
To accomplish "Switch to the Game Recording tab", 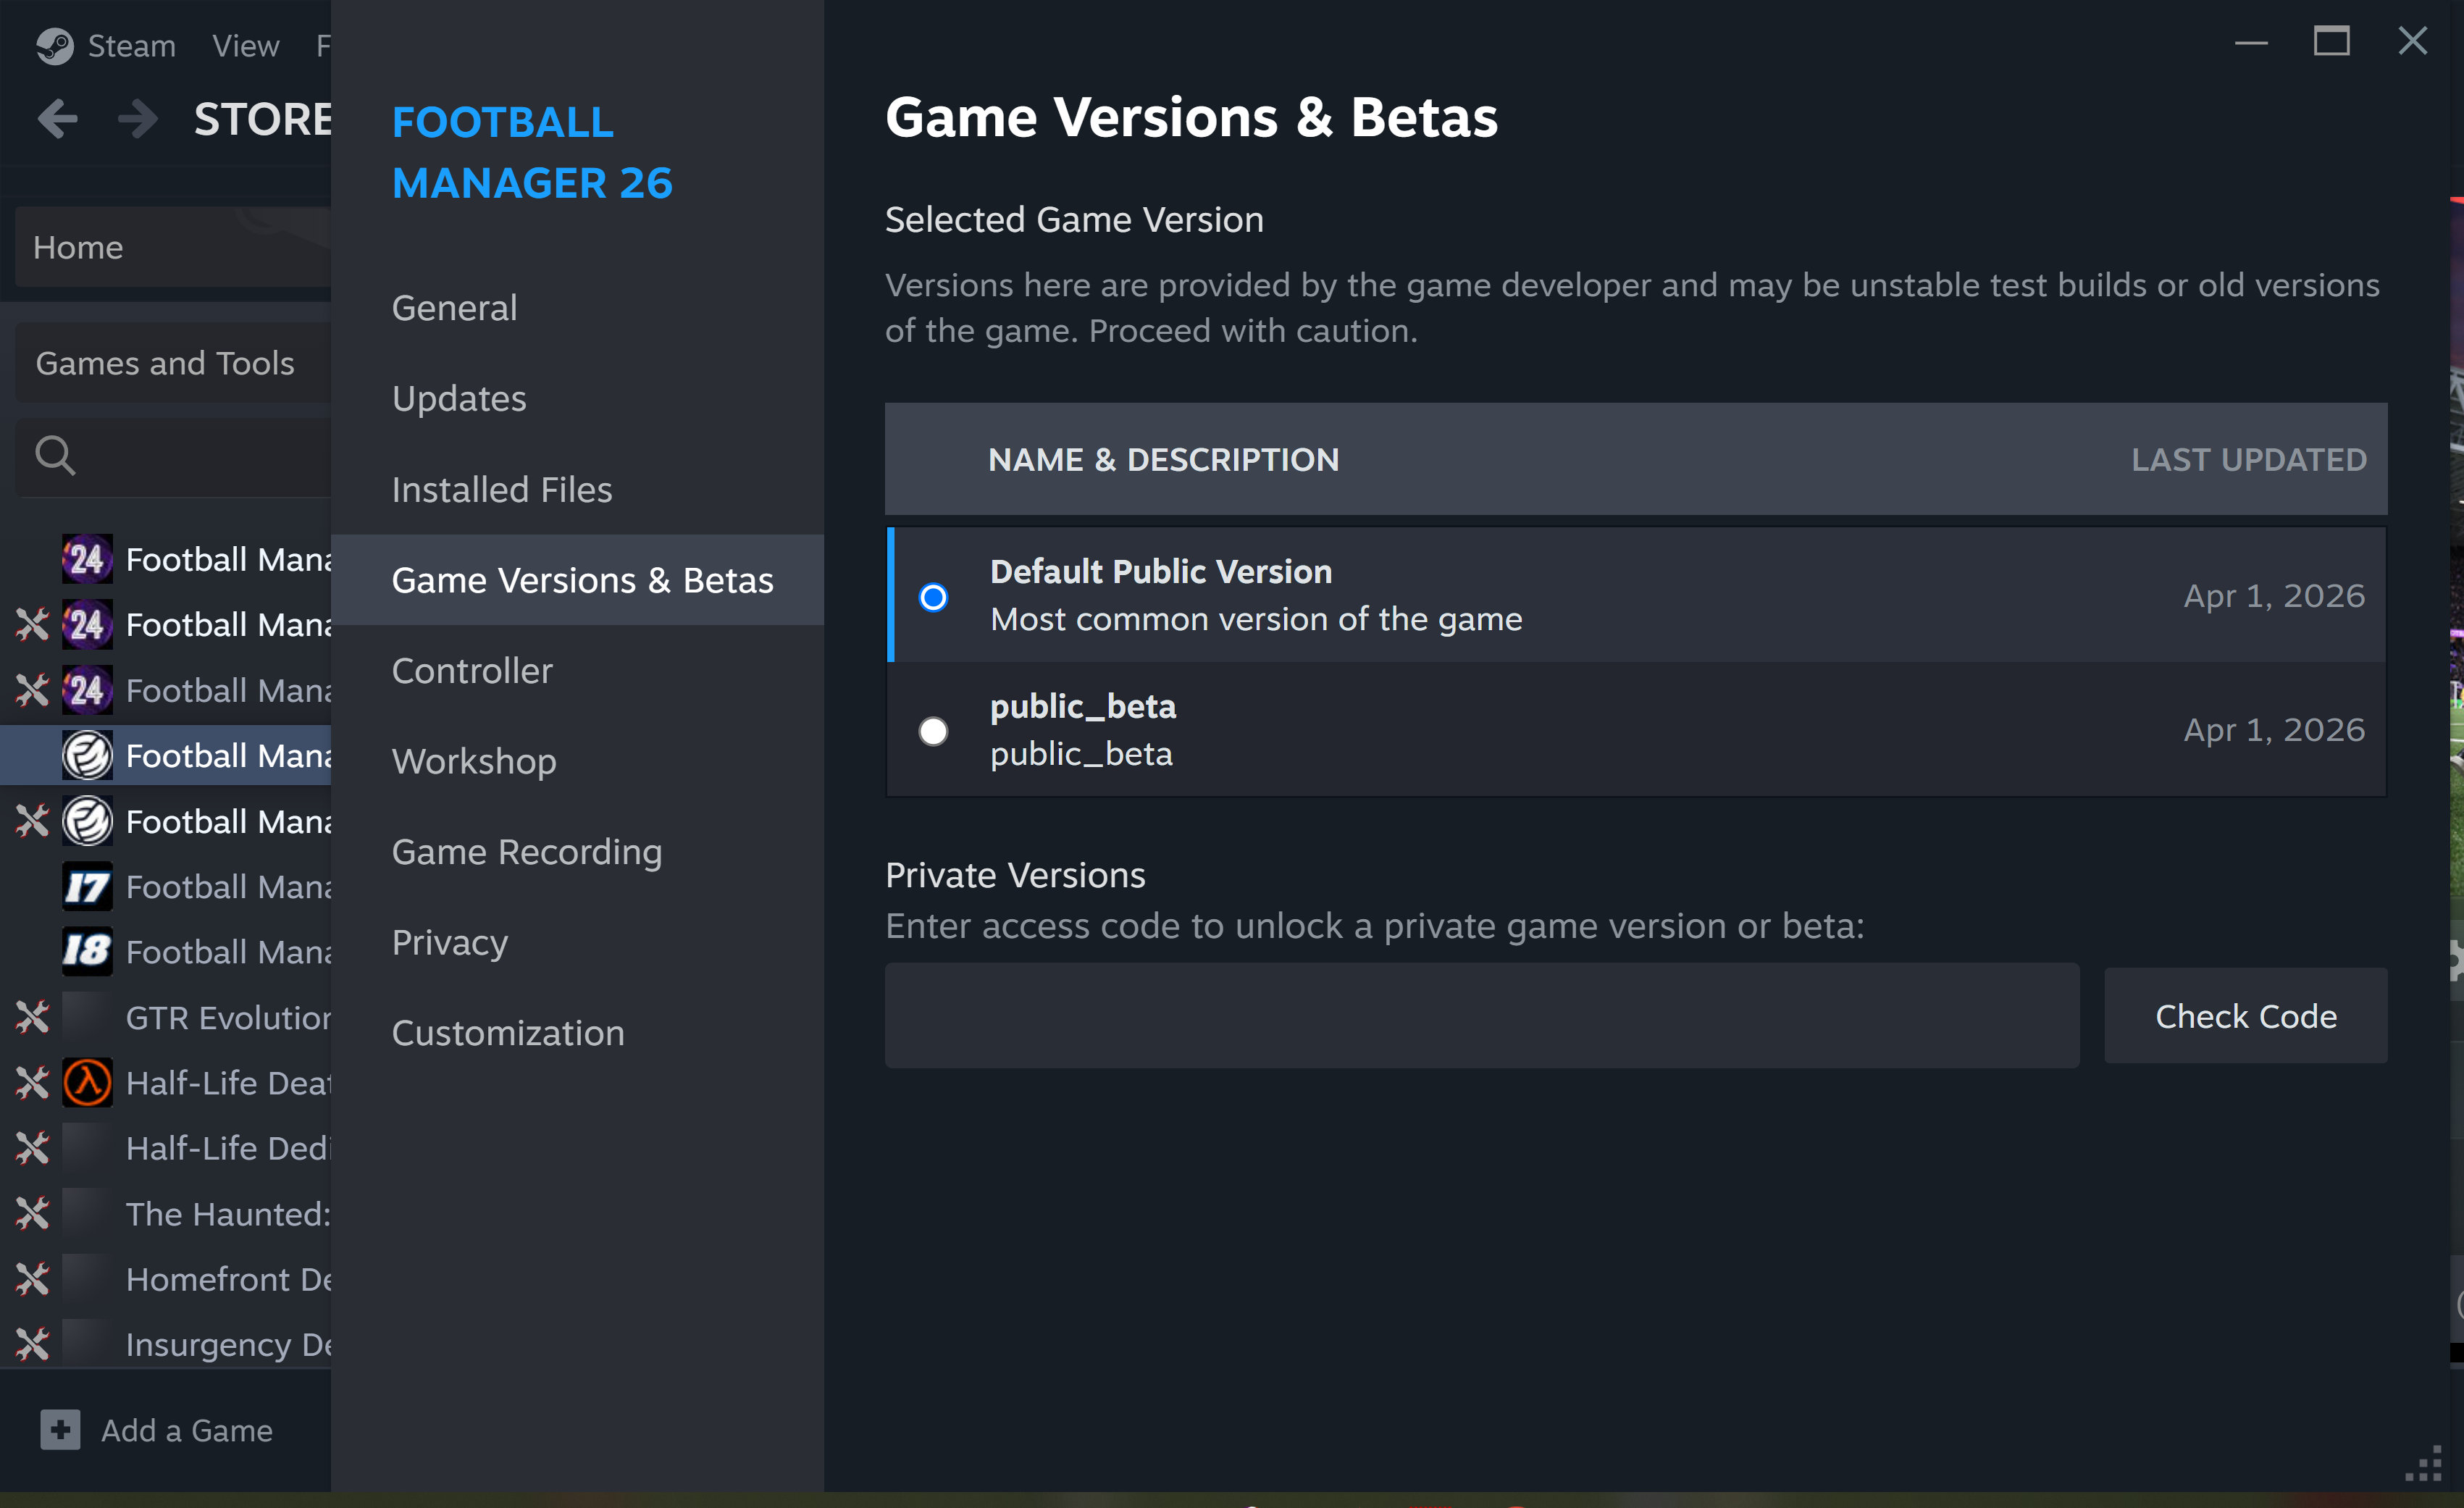I will [577, 852].
